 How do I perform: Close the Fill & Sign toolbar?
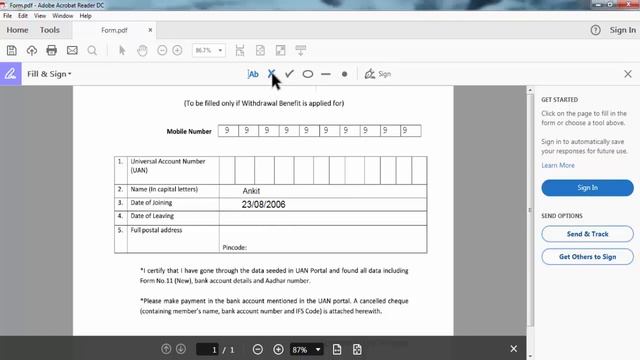pos(628,74)
